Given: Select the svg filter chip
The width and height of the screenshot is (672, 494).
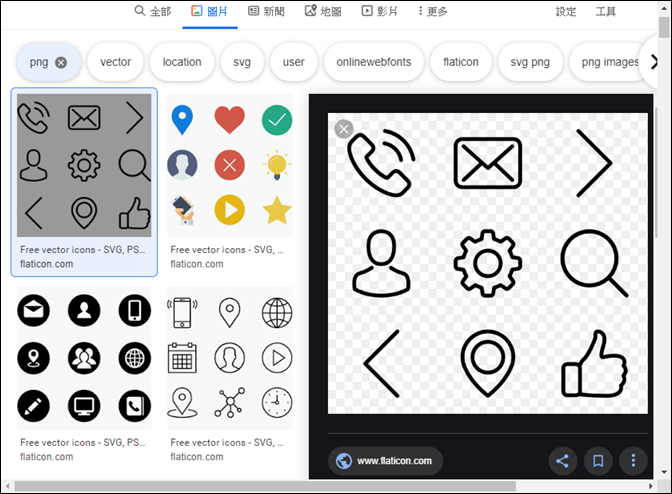Looking at the screenshot, I should (x=242, y=62).
